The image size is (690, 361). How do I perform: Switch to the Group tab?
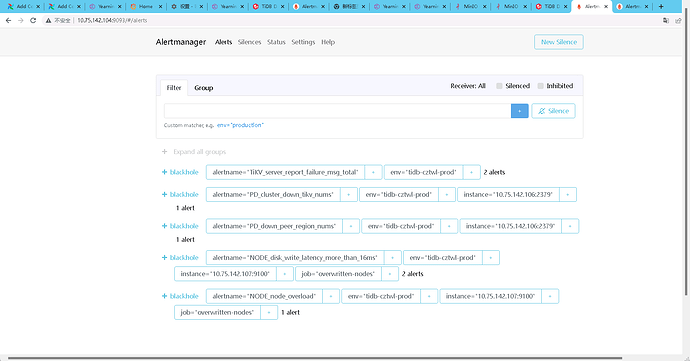pos(204,88)
